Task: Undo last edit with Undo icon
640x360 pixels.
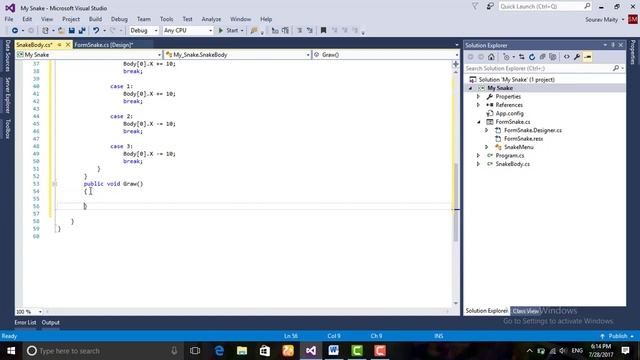Action: (96, 31)
